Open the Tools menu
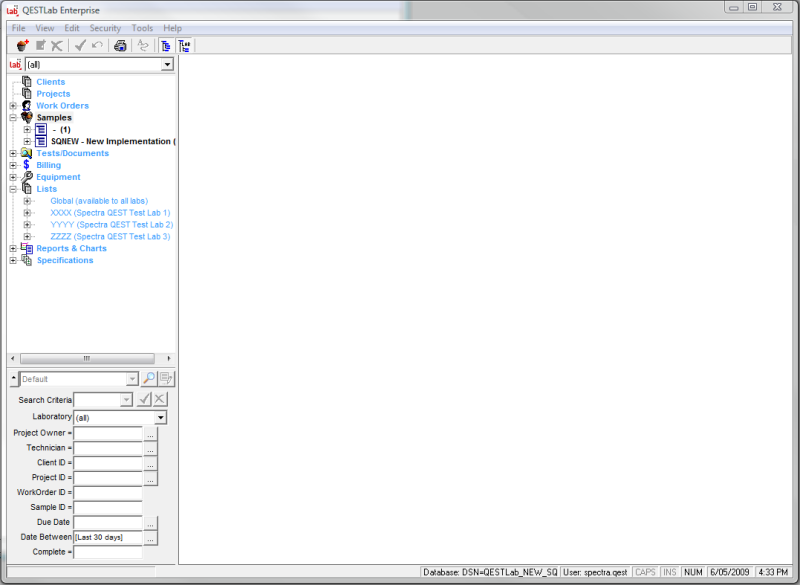The height and width of the screenshot is (585, 800). coord(141,27)
